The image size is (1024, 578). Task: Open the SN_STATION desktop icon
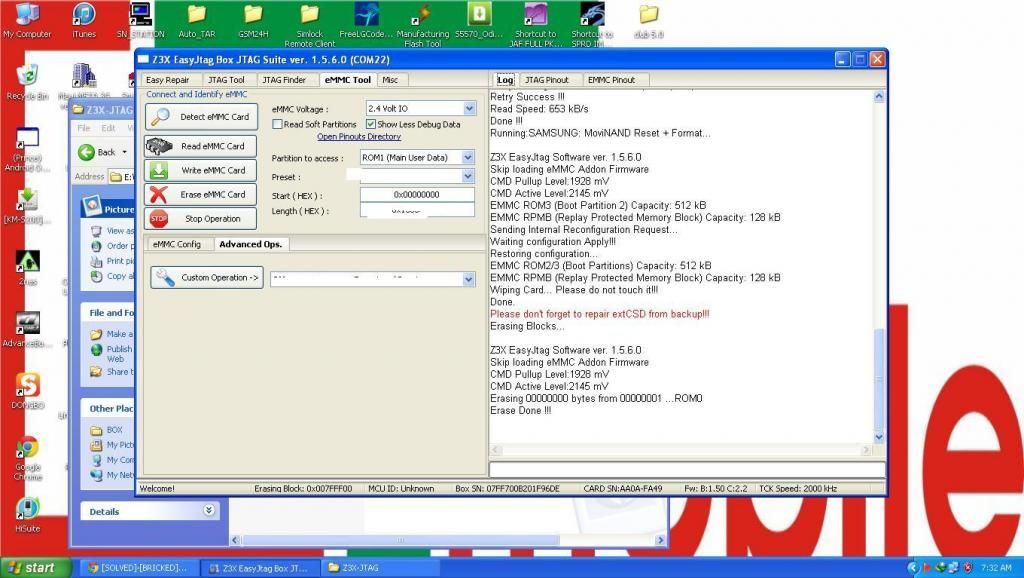pos(140,21)
